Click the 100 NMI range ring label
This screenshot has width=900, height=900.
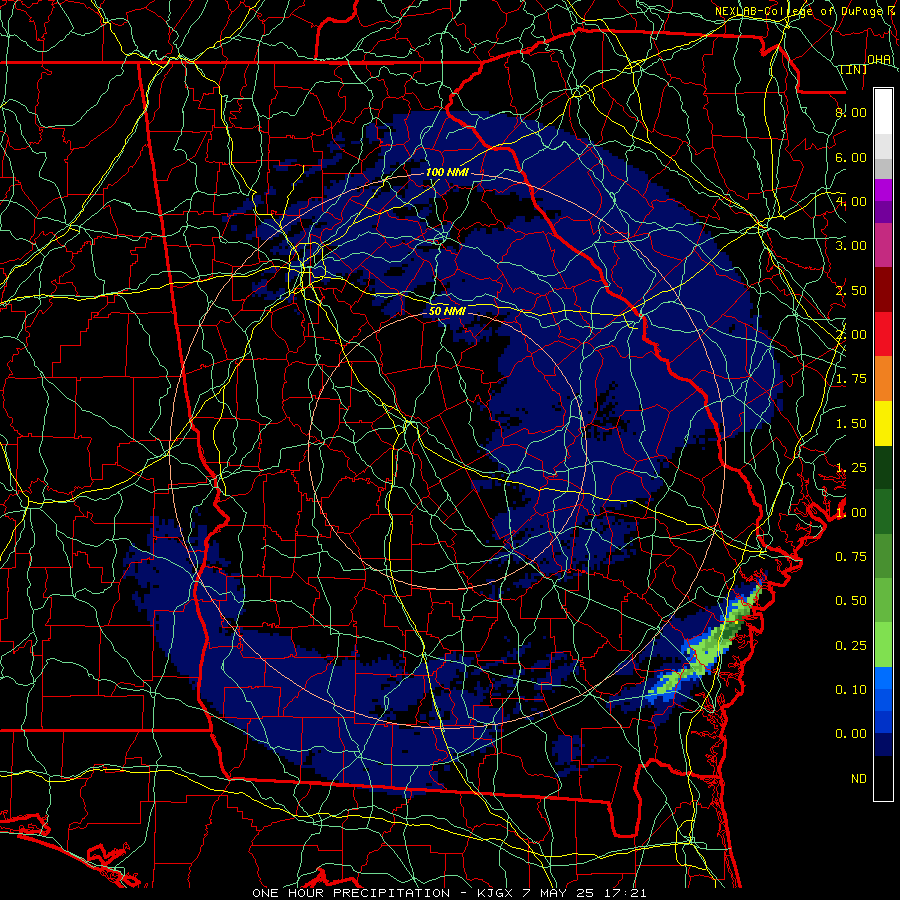[447, 172]
